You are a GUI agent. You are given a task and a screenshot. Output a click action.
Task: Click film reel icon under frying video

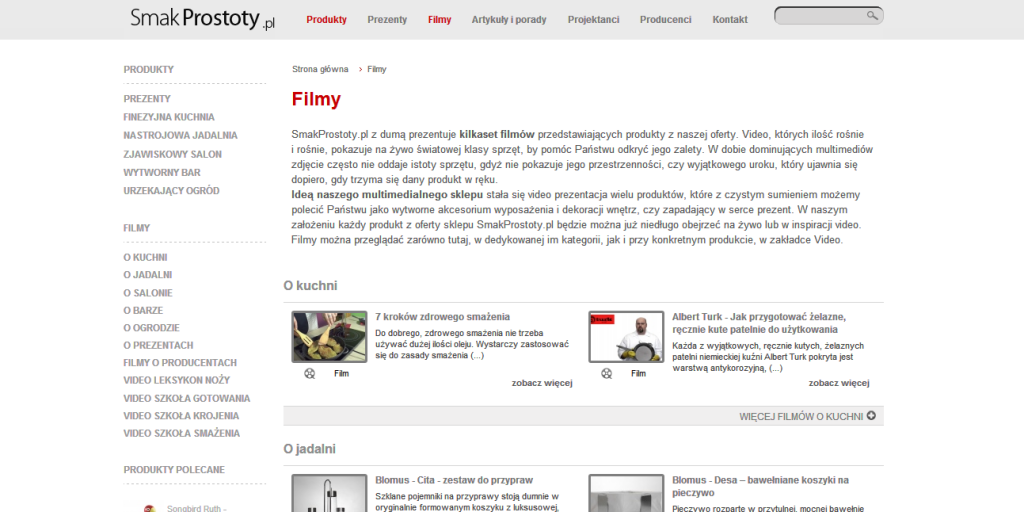(x=309, y=373)
